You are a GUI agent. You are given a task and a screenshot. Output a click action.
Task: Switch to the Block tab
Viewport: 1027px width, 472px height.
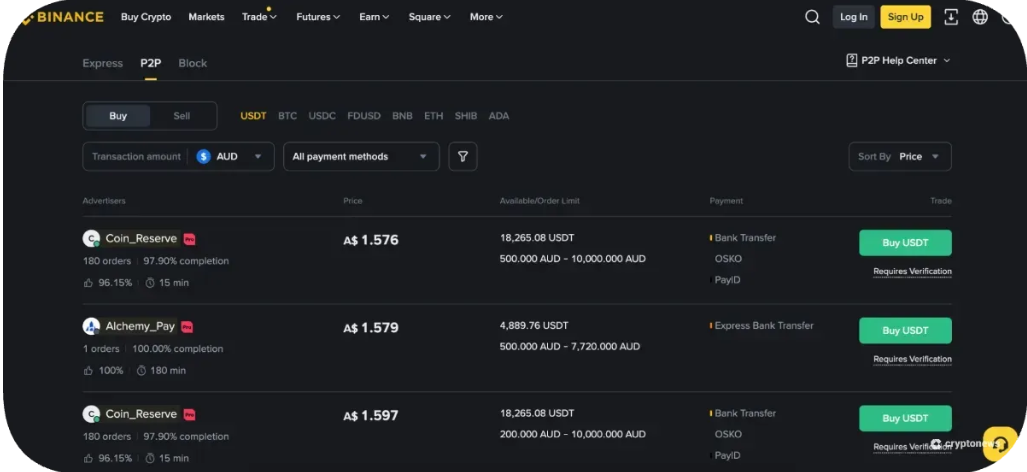(x=193, y=63)
